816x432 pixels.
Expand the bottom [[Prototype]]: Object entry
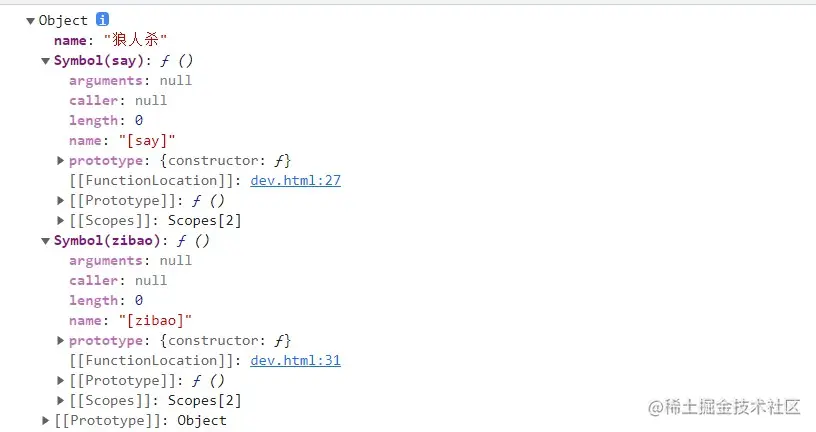tap(46, 421)
